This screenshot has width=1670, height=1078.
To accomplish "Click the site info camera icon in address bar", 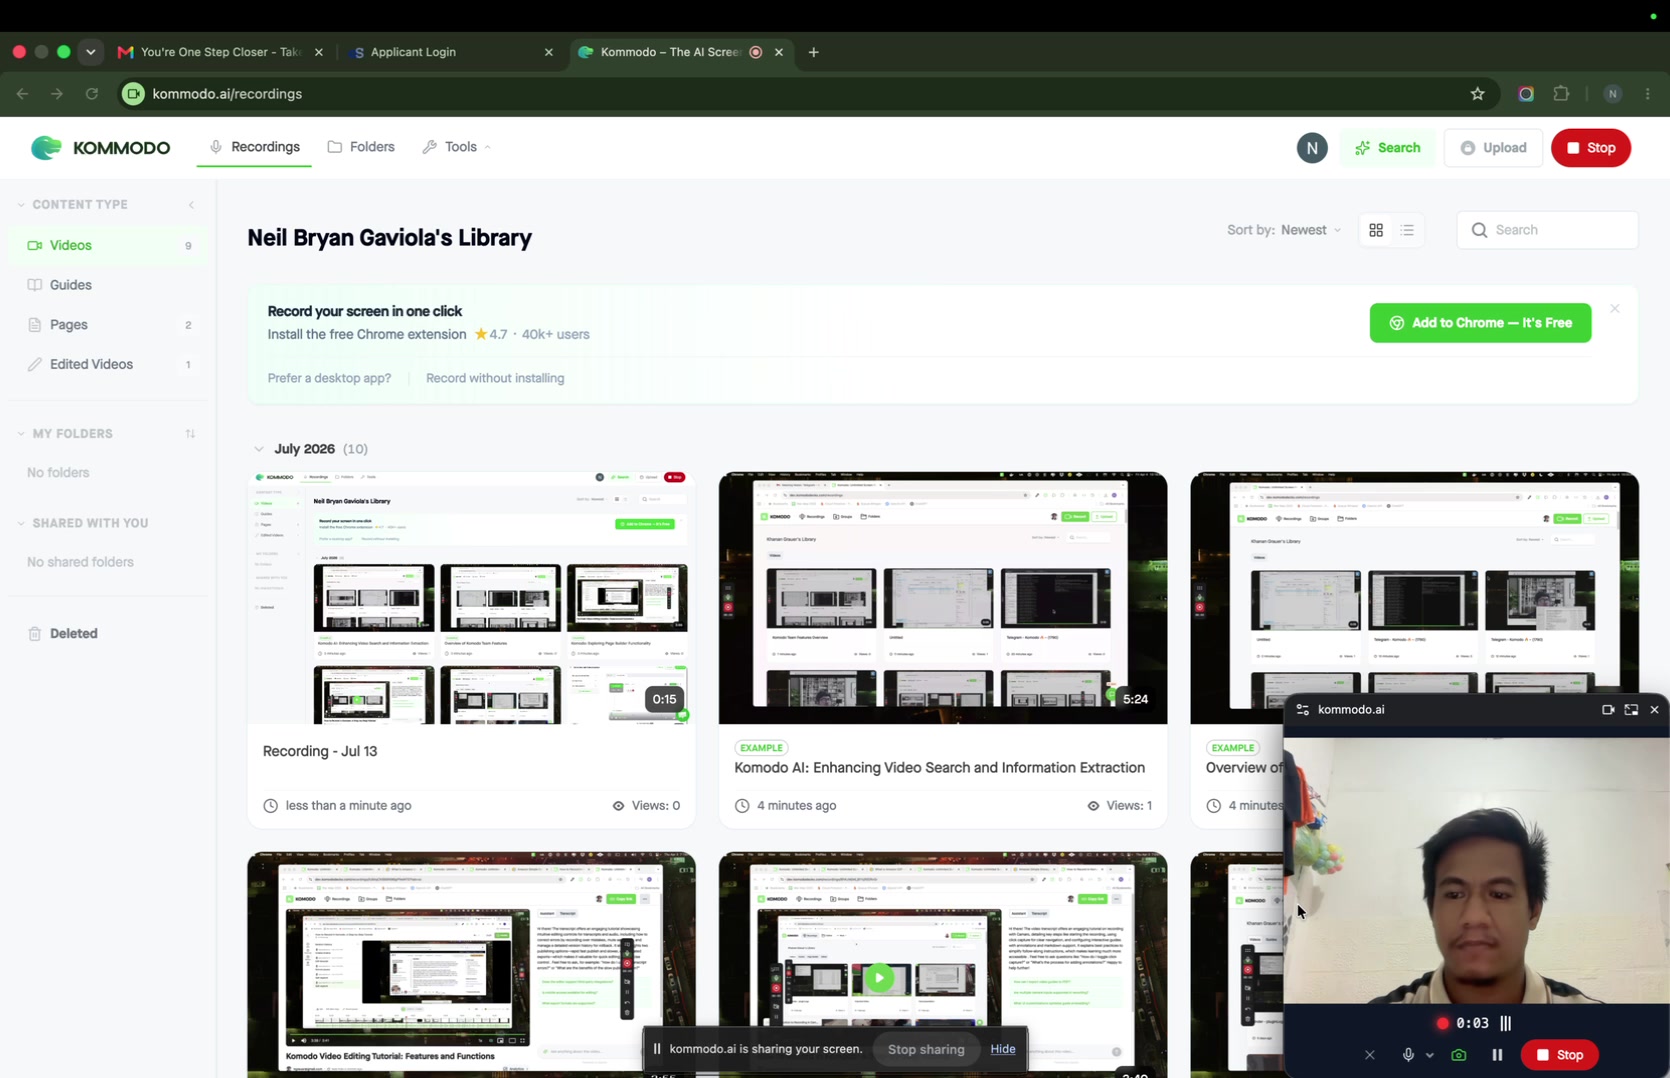I will point(133,94).
